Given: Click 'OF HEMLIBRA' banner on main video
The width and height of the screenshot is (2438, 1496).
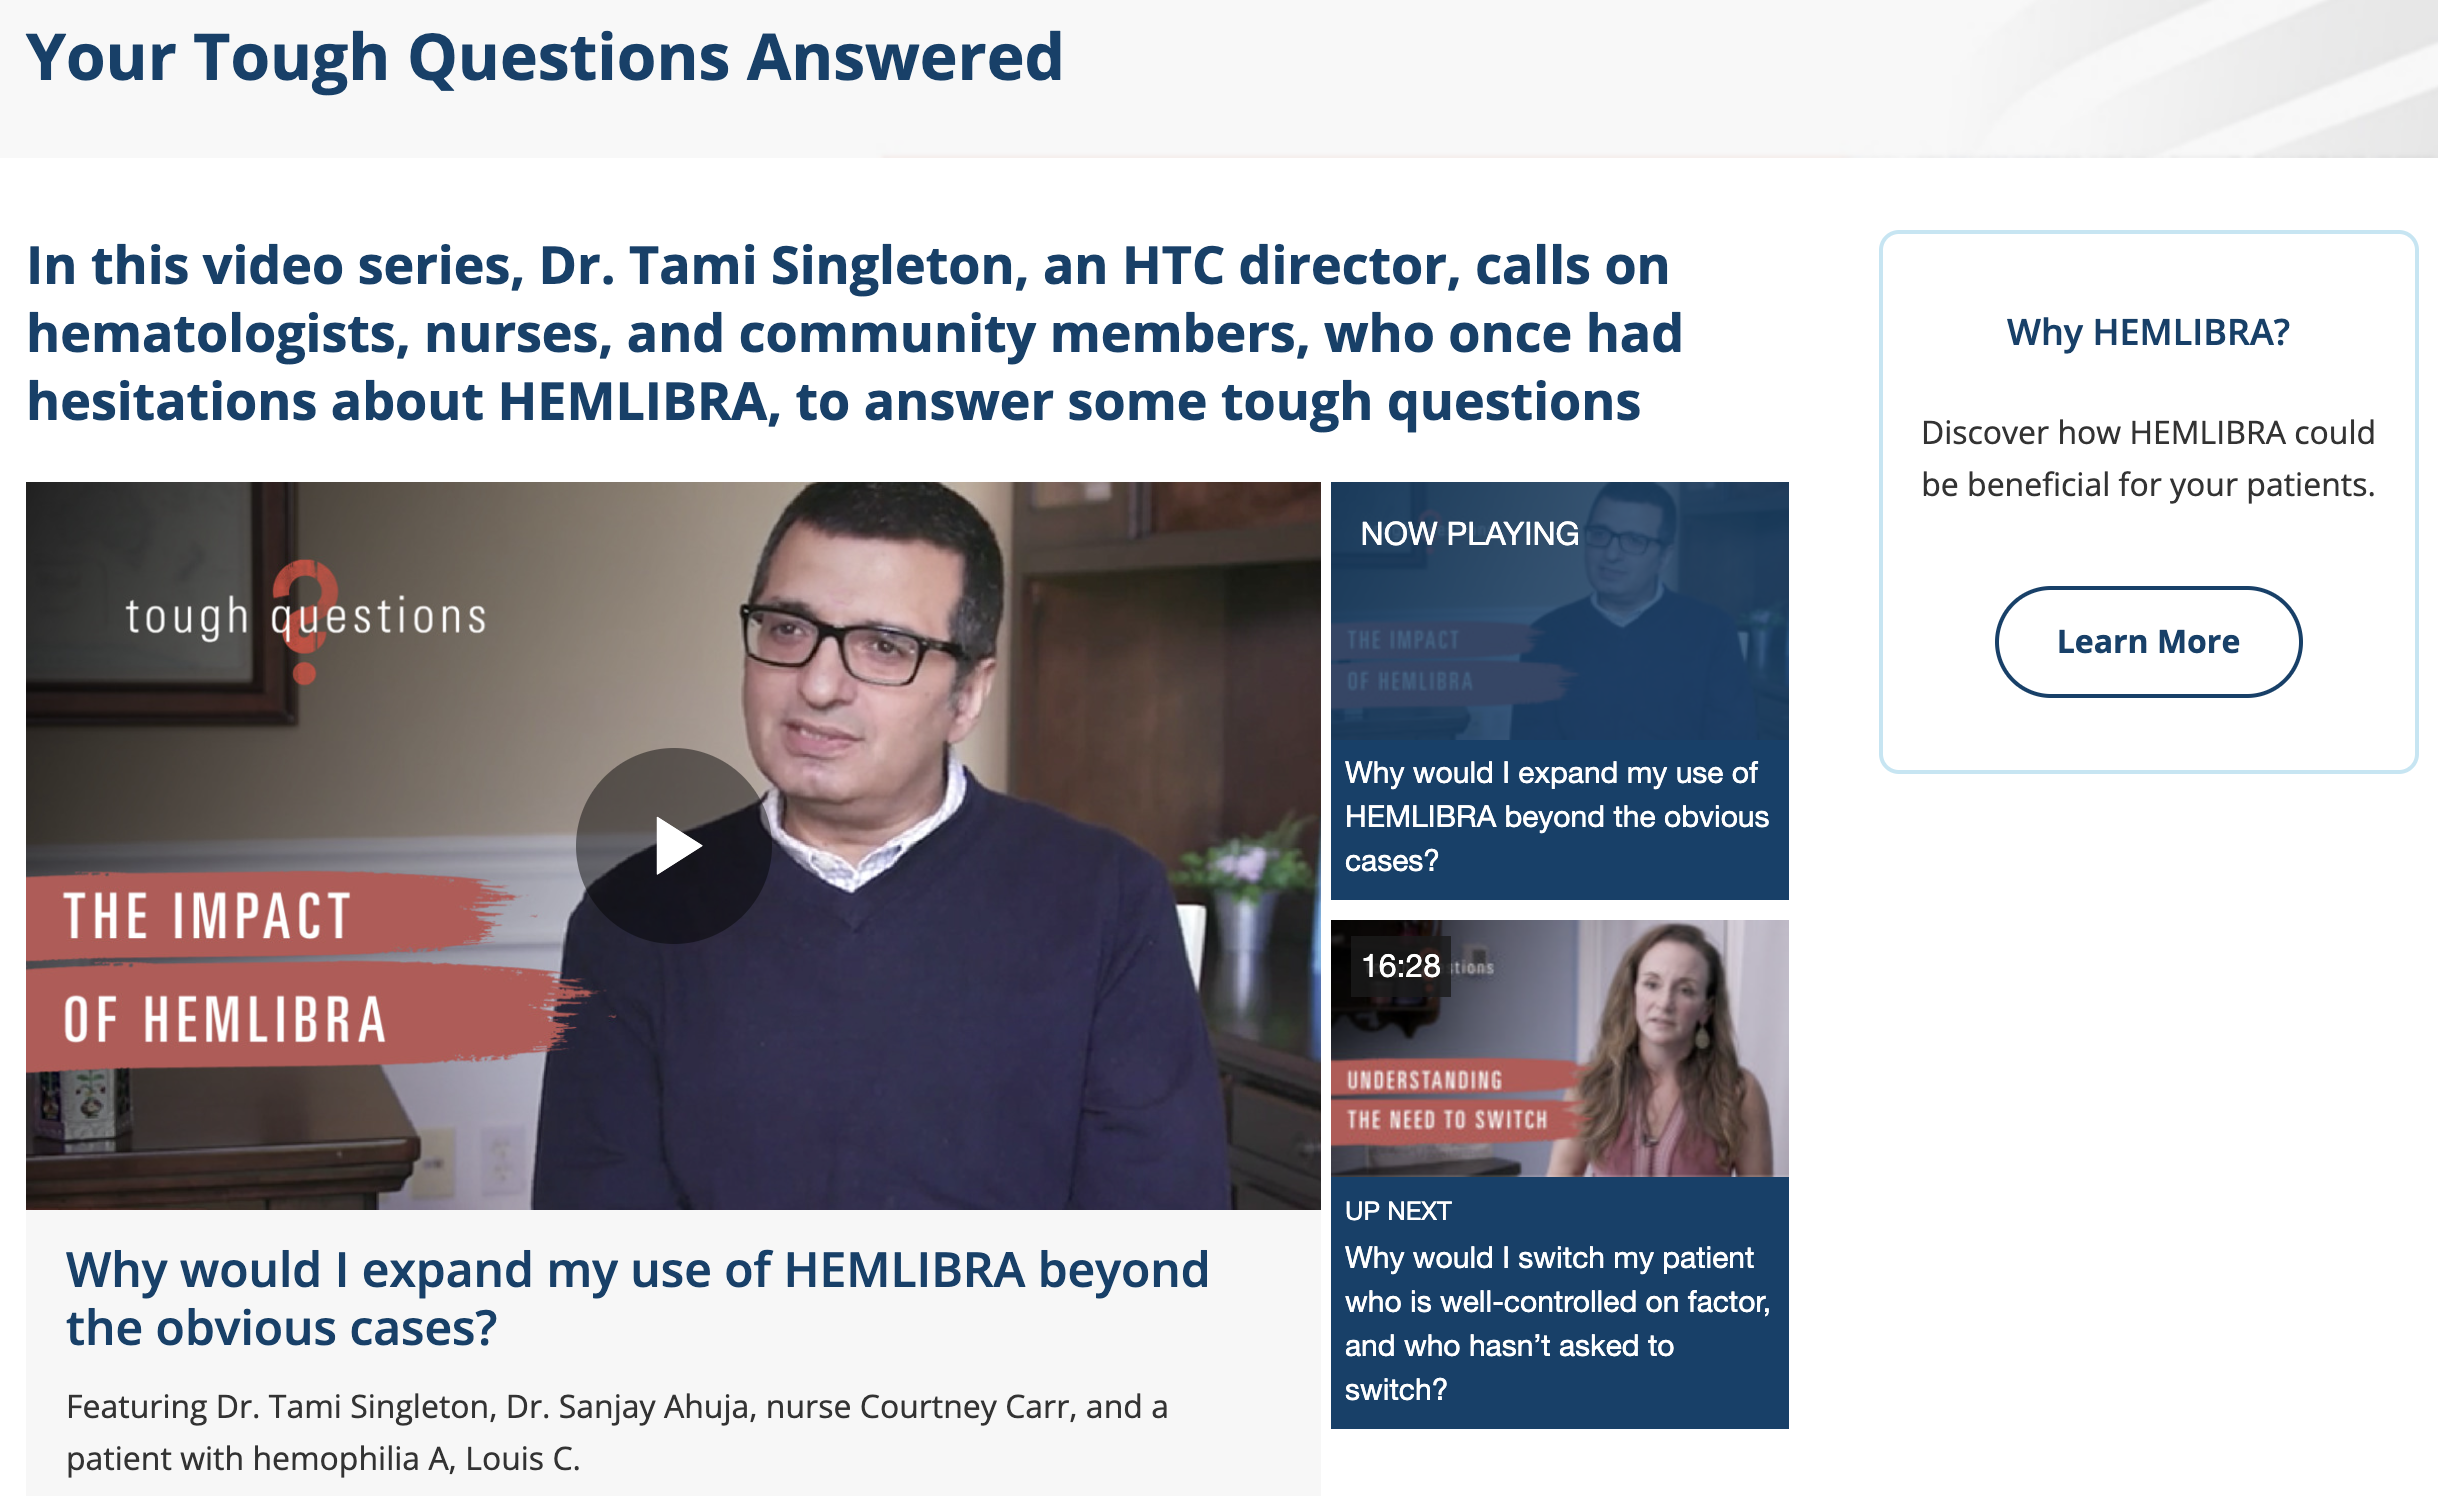Looking at the screenshot, I should pyautogui.click(x=225, y=1020).
